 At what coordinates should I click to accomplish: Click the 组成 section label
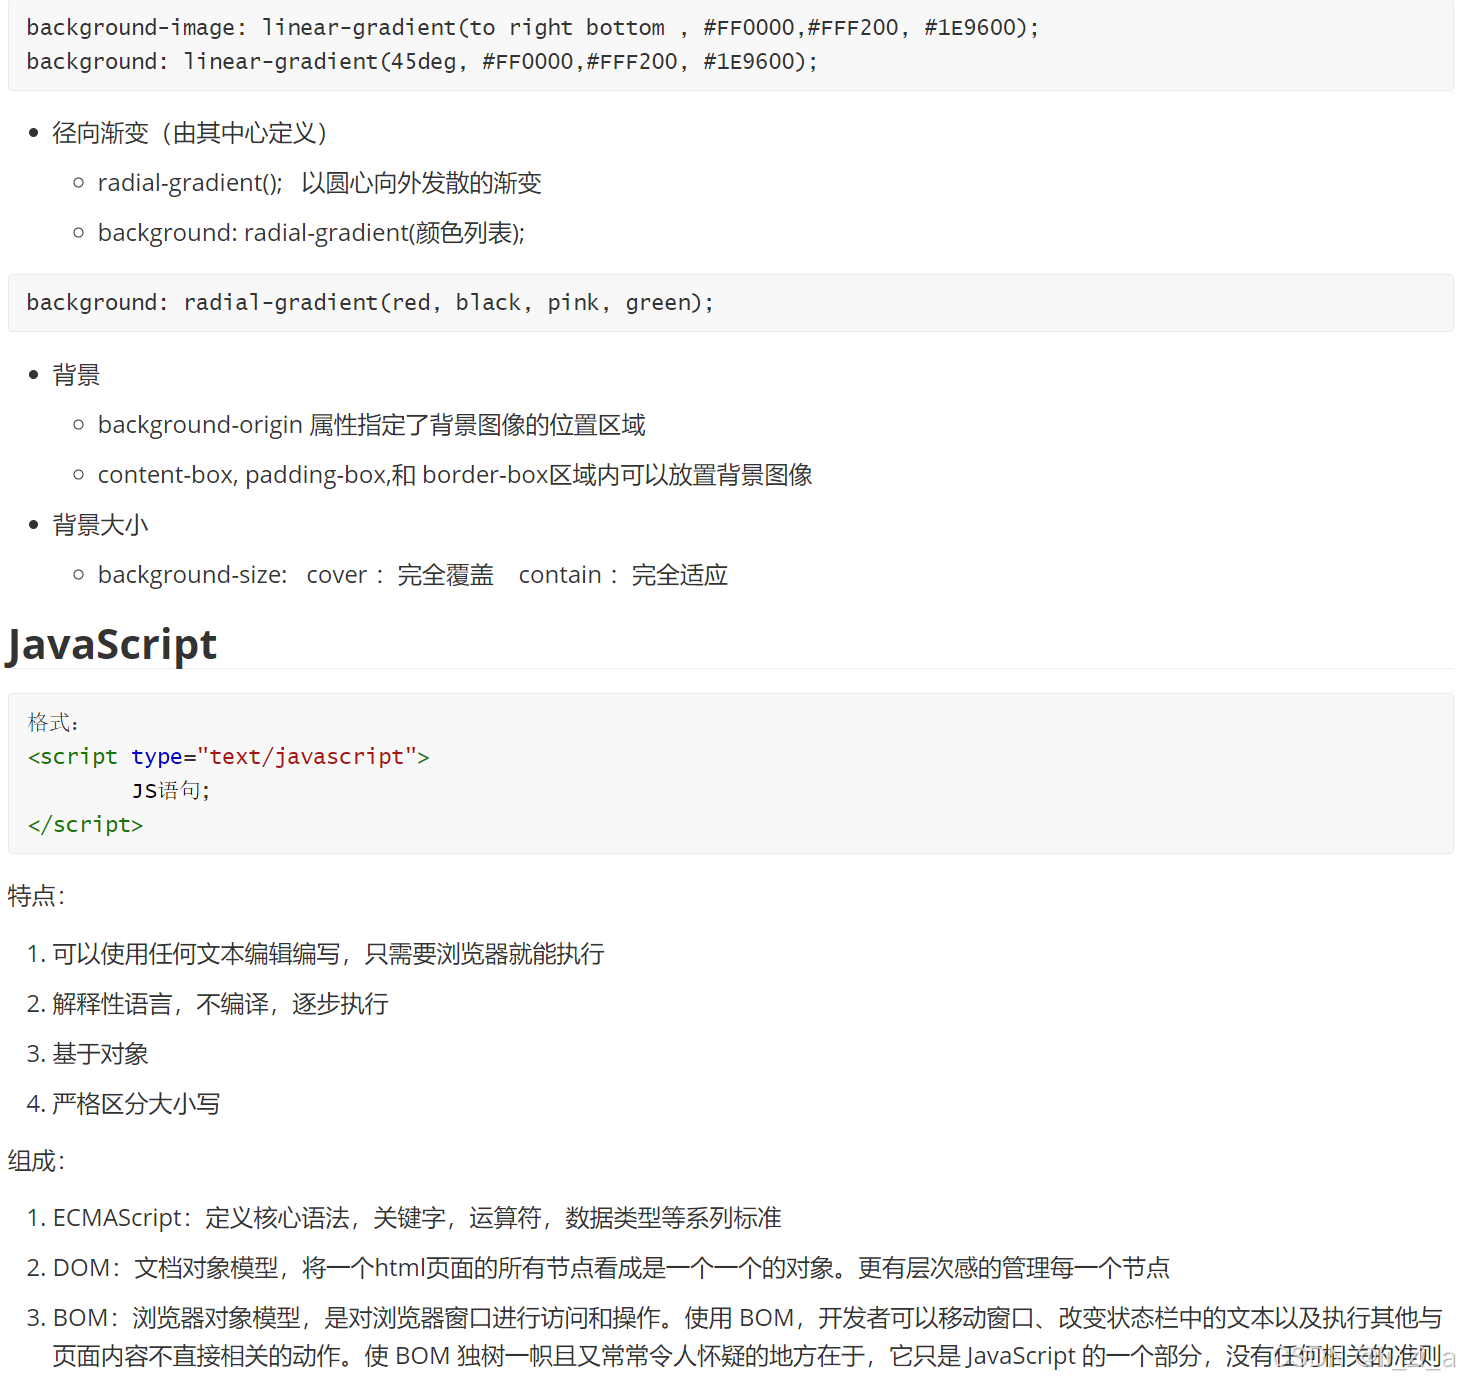click(x=34, y=1161)
